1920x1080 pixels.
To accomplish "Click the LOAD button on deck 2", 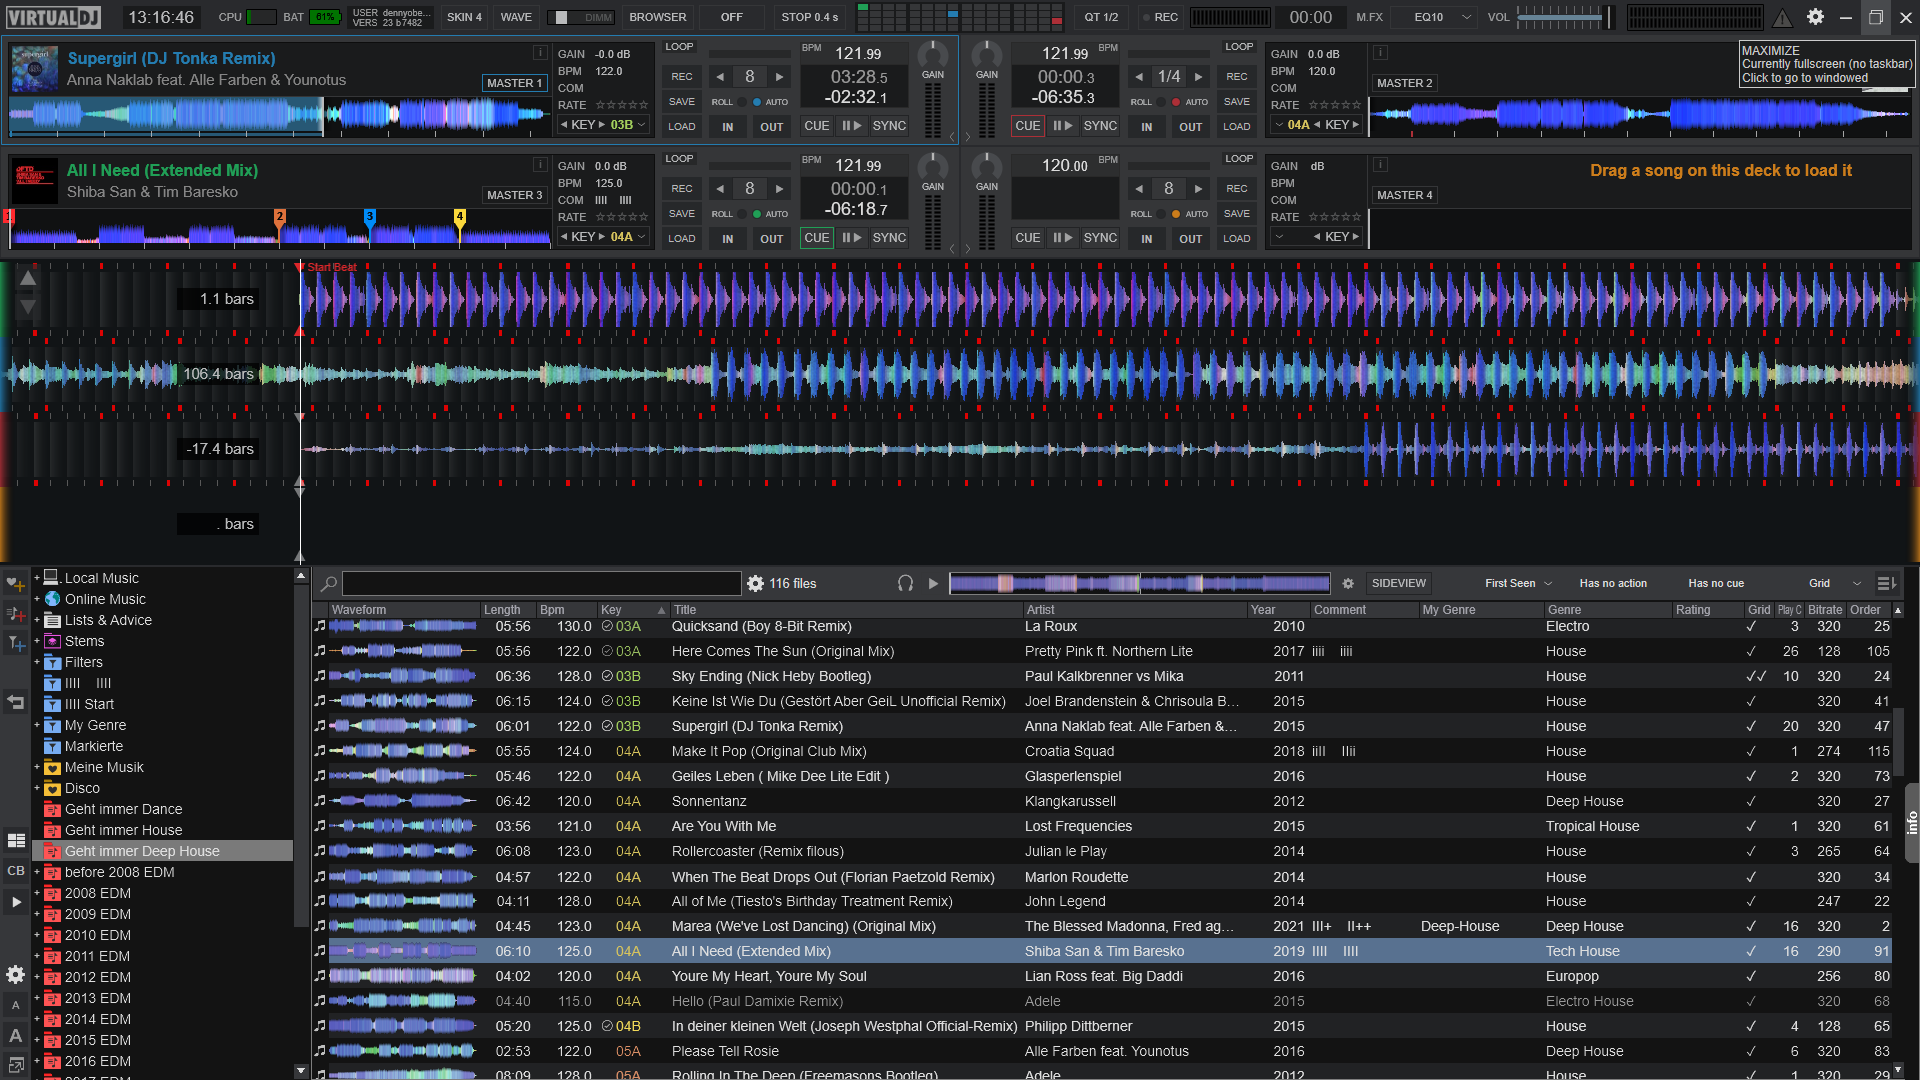I will pos(1236,127).
